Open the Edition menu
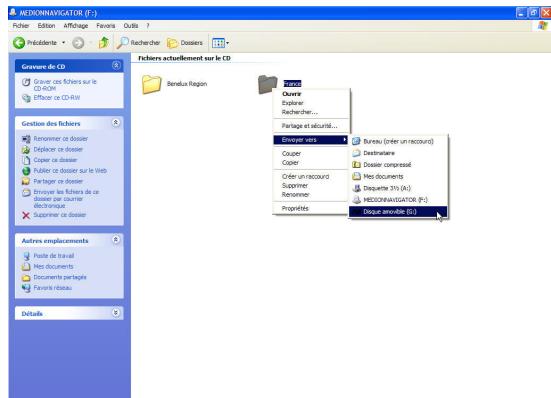 pyautogui.click(x=46, y=26)
